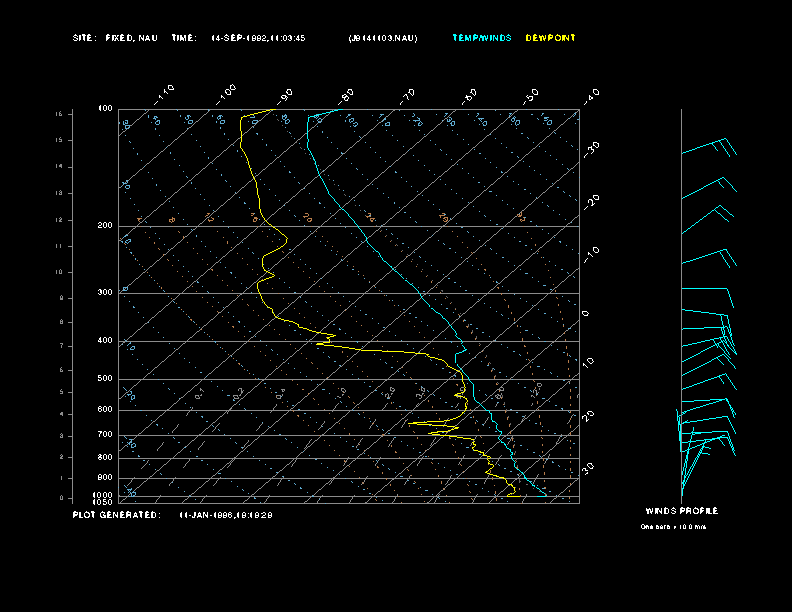Select the SITE: FIXED, NAU header text
The height and width of the screenshot is (612, 792).
pyautogui.click(x=115, y=38)
